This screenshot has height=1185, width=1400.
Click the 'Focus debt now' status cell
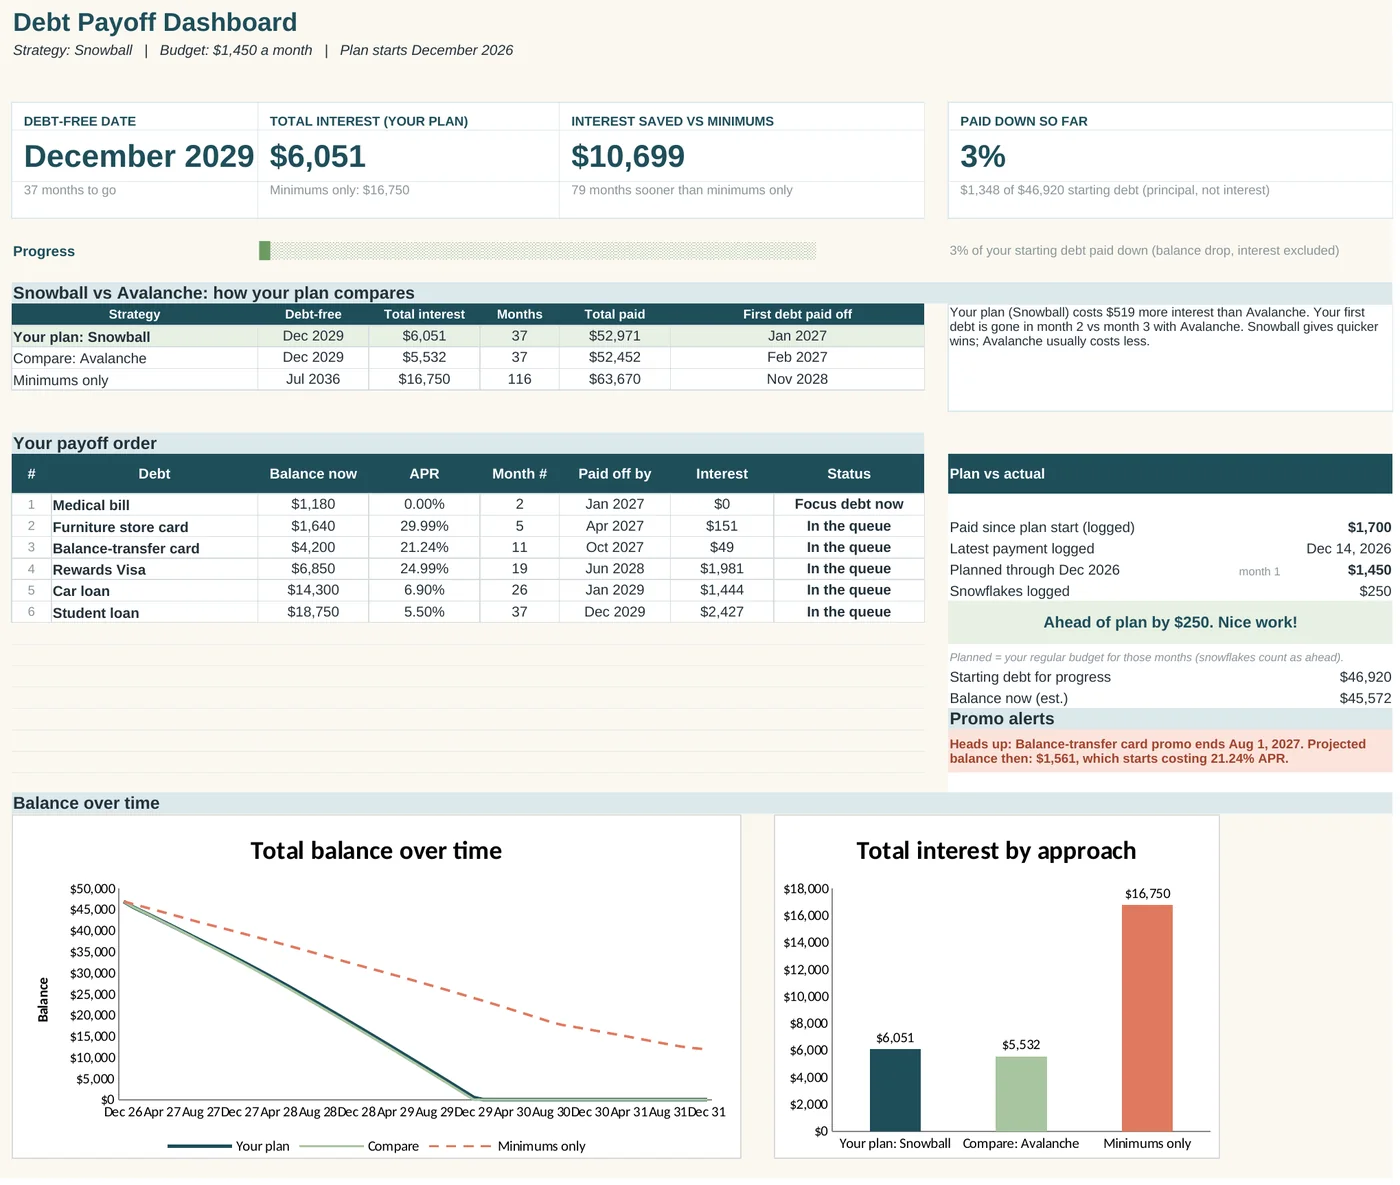click(849, 504)
